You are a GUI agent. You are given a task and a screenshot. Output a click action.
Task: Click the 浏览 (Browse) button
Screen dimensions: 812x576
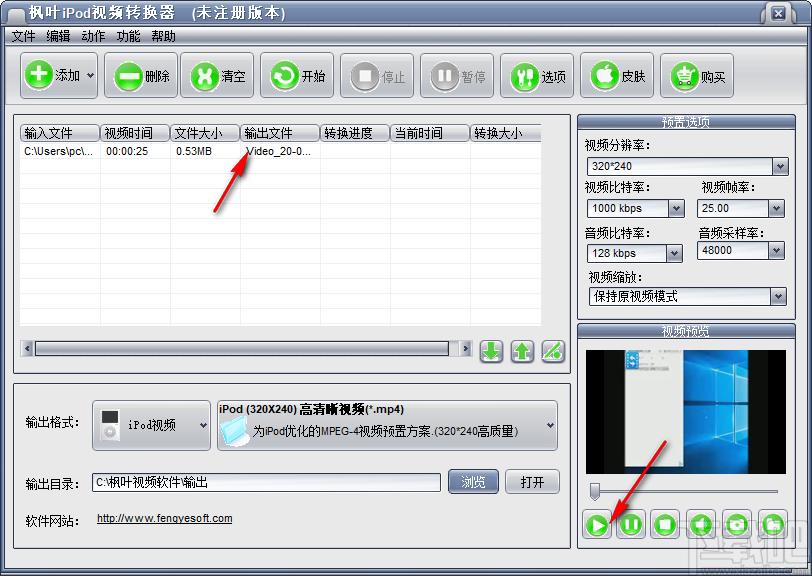coord(473,482)
